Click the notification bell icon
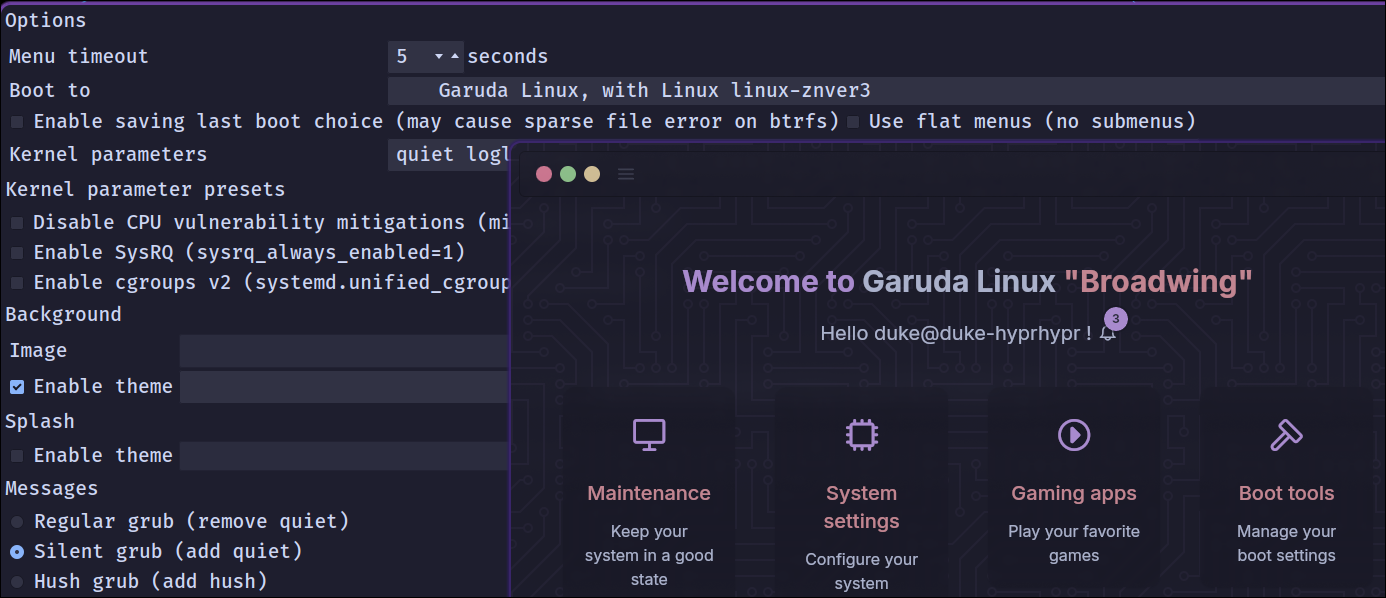This screenshot has height=598, width=1386. coord(1107,334)
